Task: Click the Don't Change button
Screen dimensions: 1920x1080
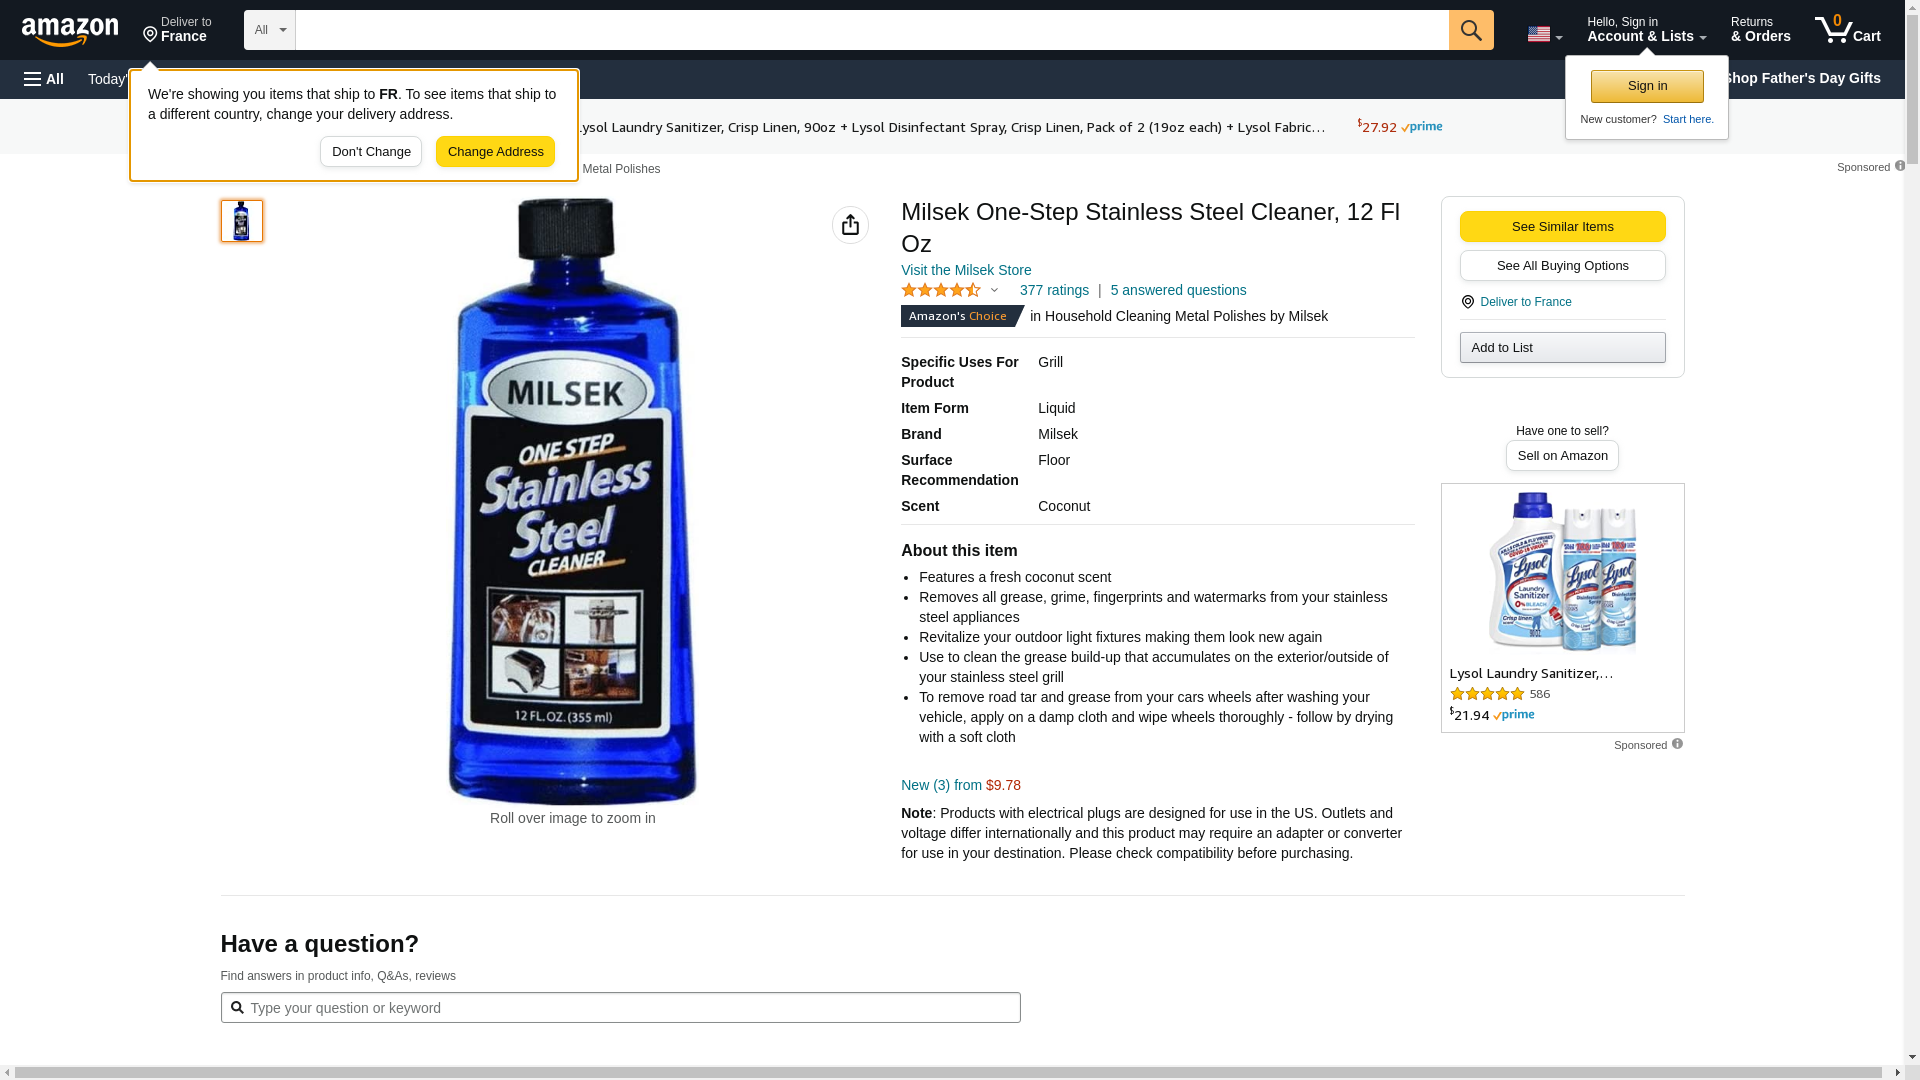Action: [x=371, y=152]
